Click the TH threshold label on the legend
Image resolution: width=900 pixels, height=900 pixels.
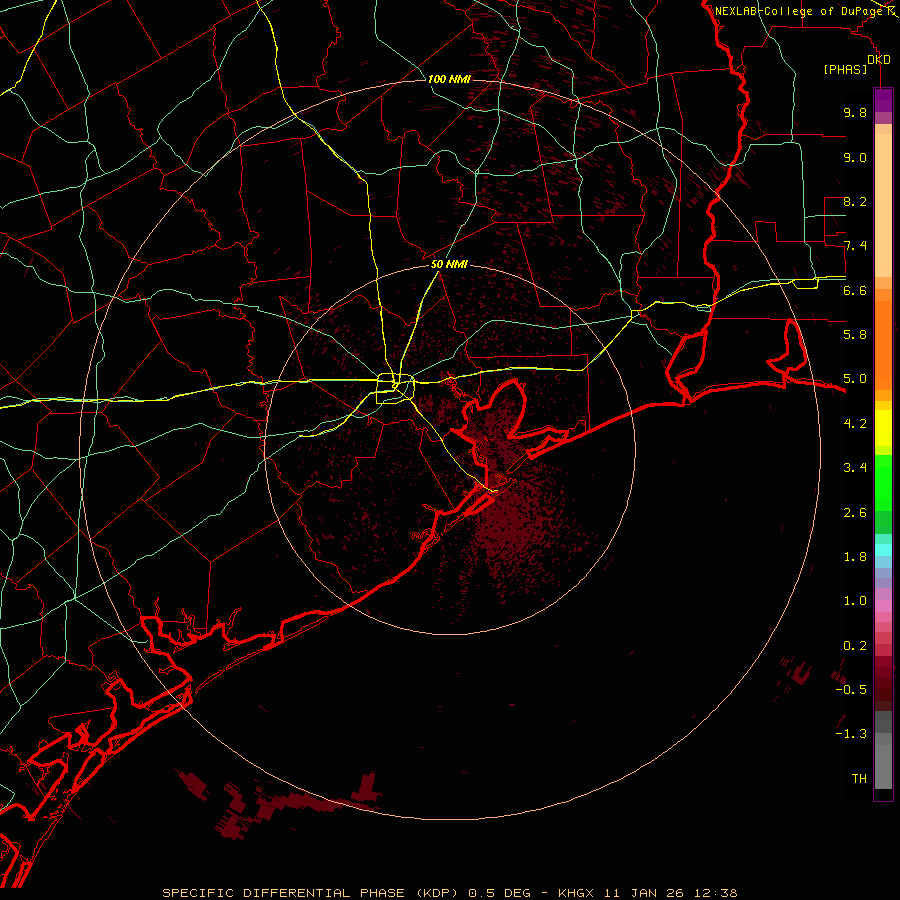click(859, 779)
